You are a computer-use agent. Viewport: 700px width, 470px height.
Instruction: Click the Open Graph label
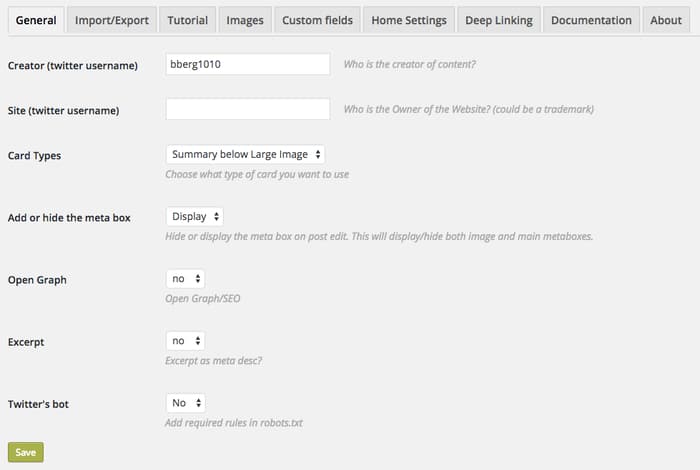[37, 280]
